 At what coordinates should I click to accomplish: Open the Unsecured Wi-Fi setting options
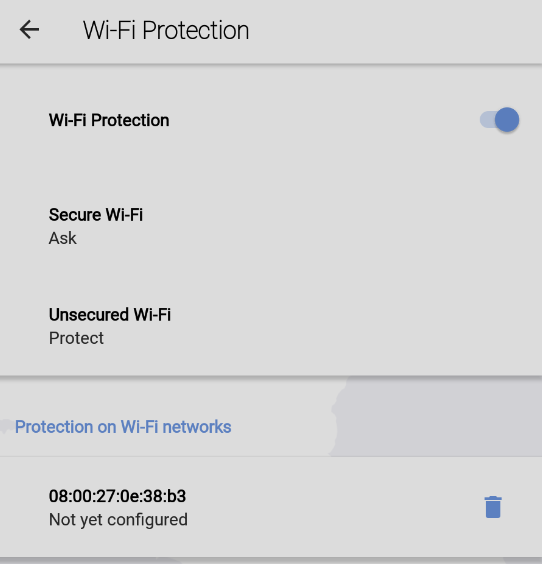(x=271, y=326)
